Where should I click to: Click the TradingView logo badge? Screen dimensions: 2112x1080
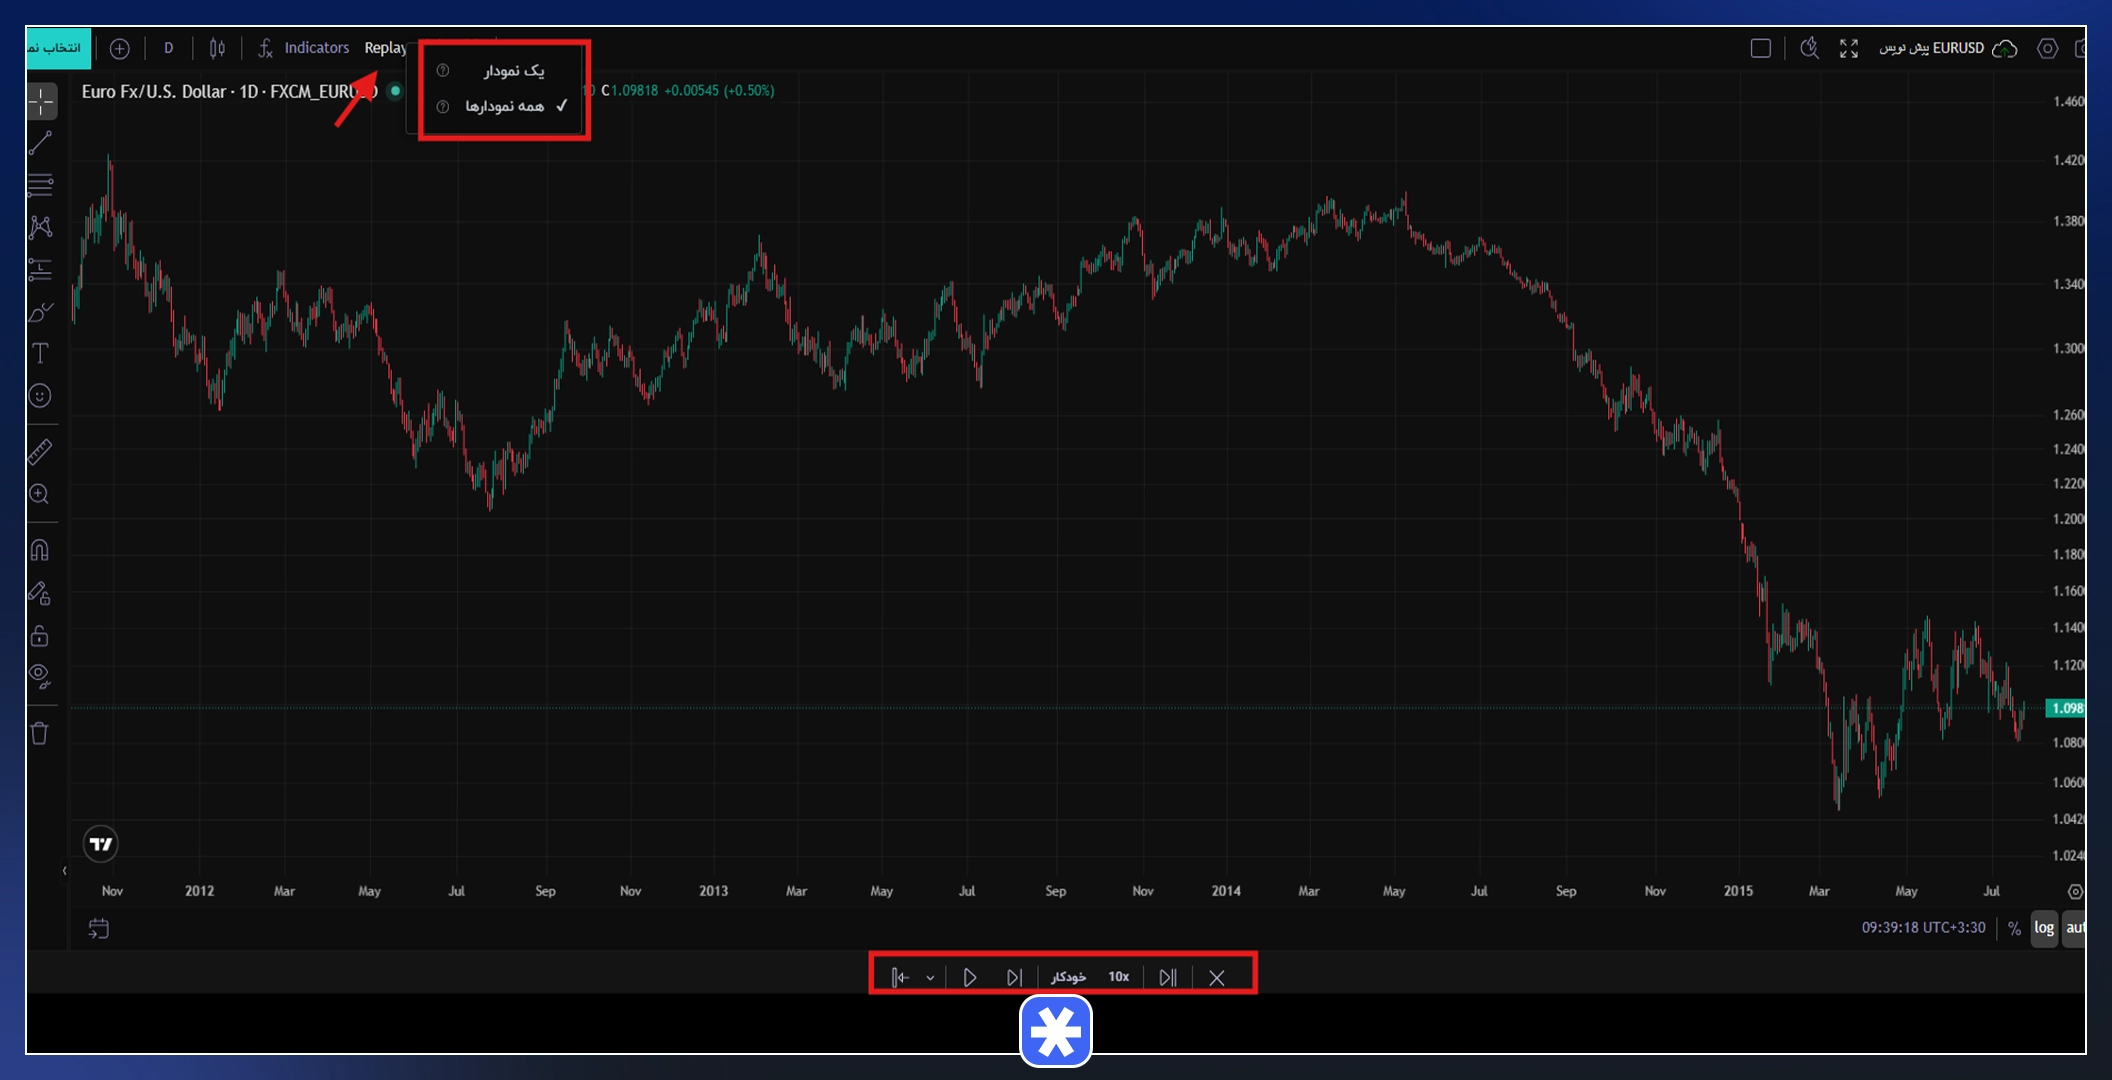coord(101,844)
